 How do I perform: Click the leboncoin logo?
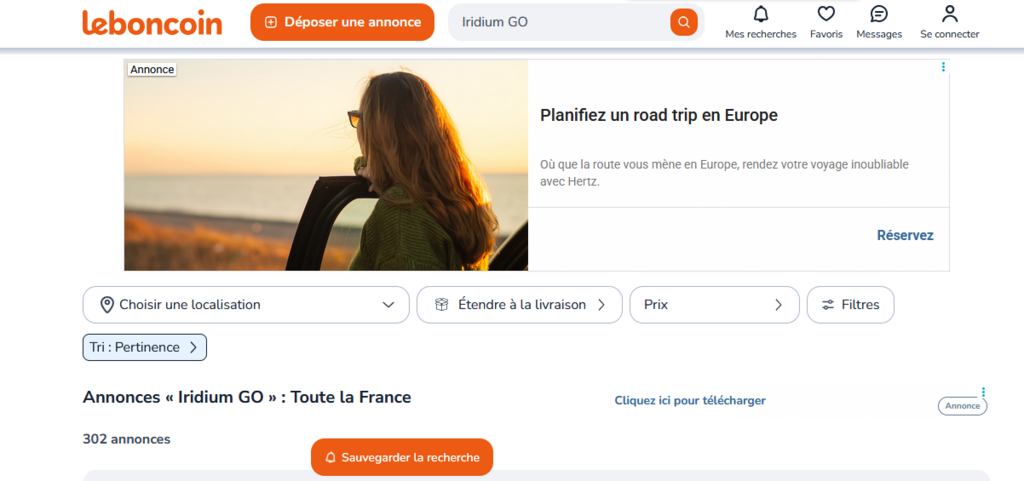tap(152, 22)
